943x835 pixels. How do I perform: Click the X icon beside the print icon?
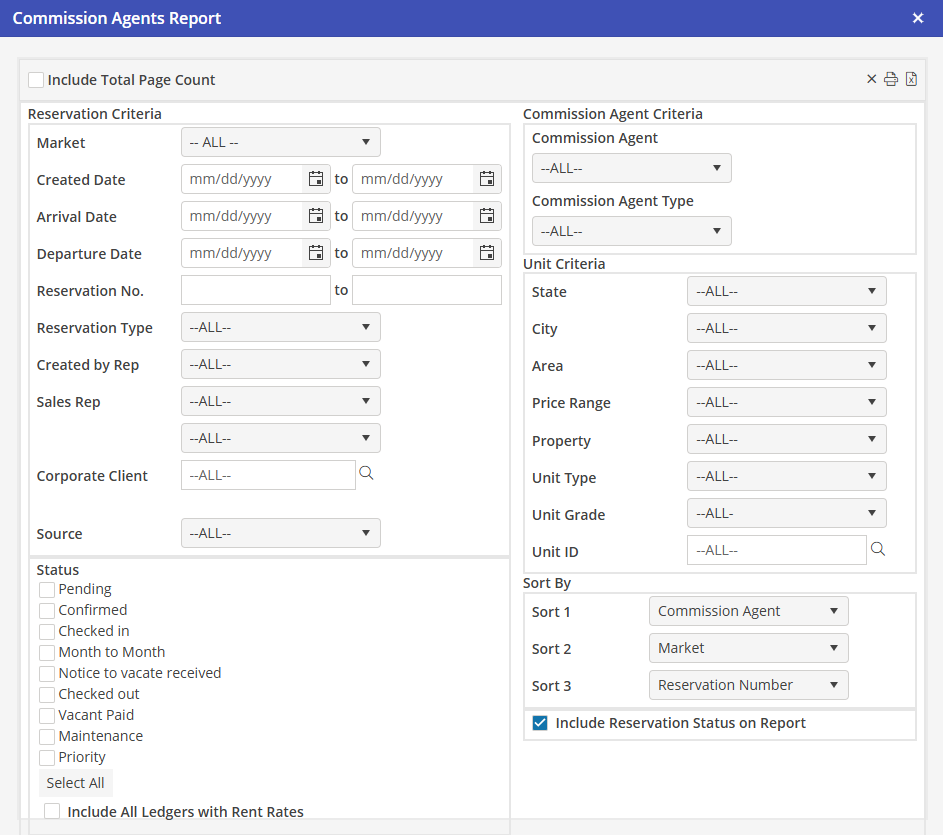pyautogui.click(x=871, y=80)
